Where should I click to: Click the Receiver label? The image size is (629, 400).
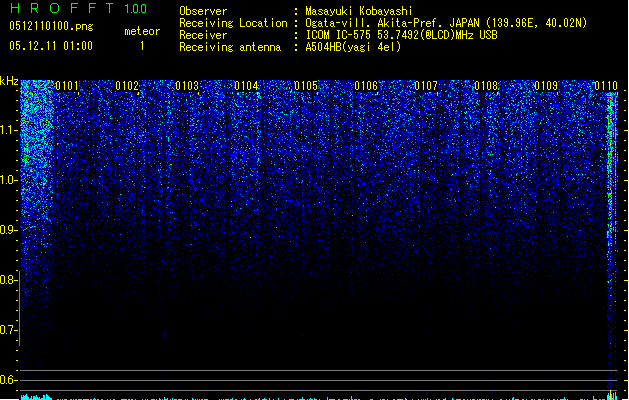tap(203, 35)
